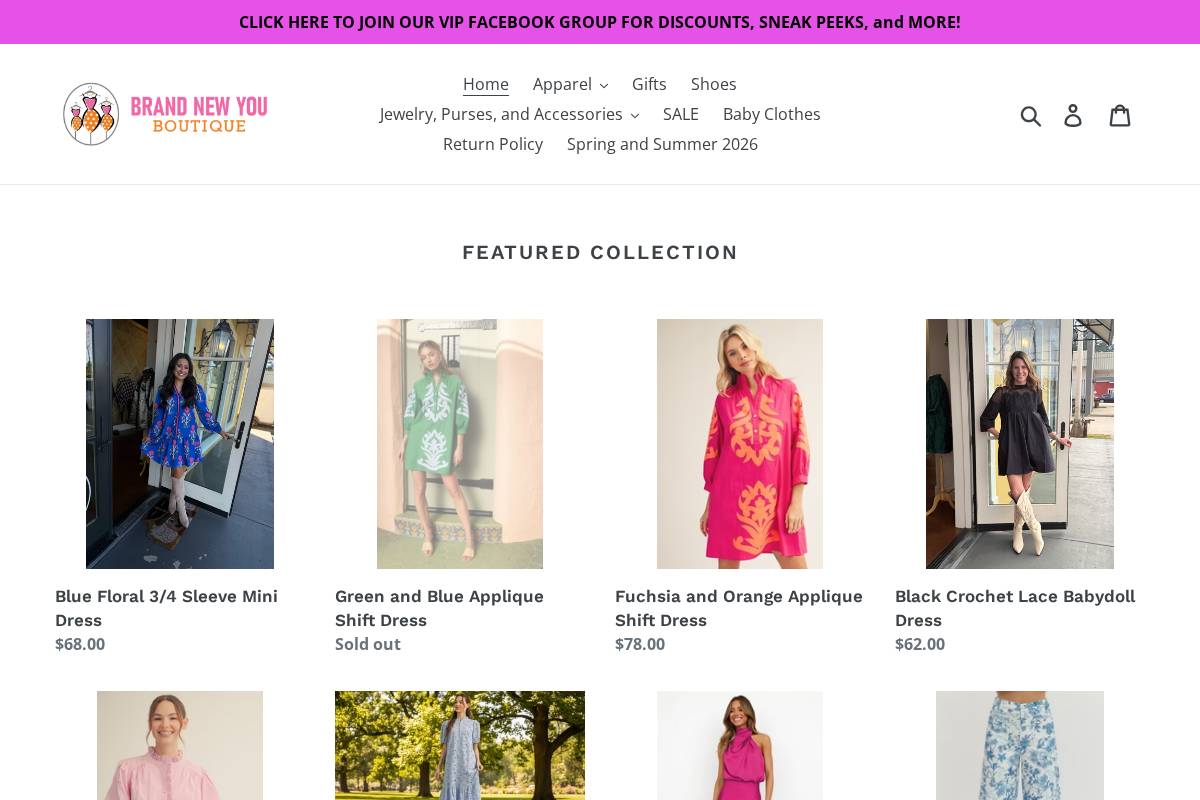This screenshot has width=1200, height=800.
Task: Expand the Apparel dropdown menu
Action: [570, 84]
